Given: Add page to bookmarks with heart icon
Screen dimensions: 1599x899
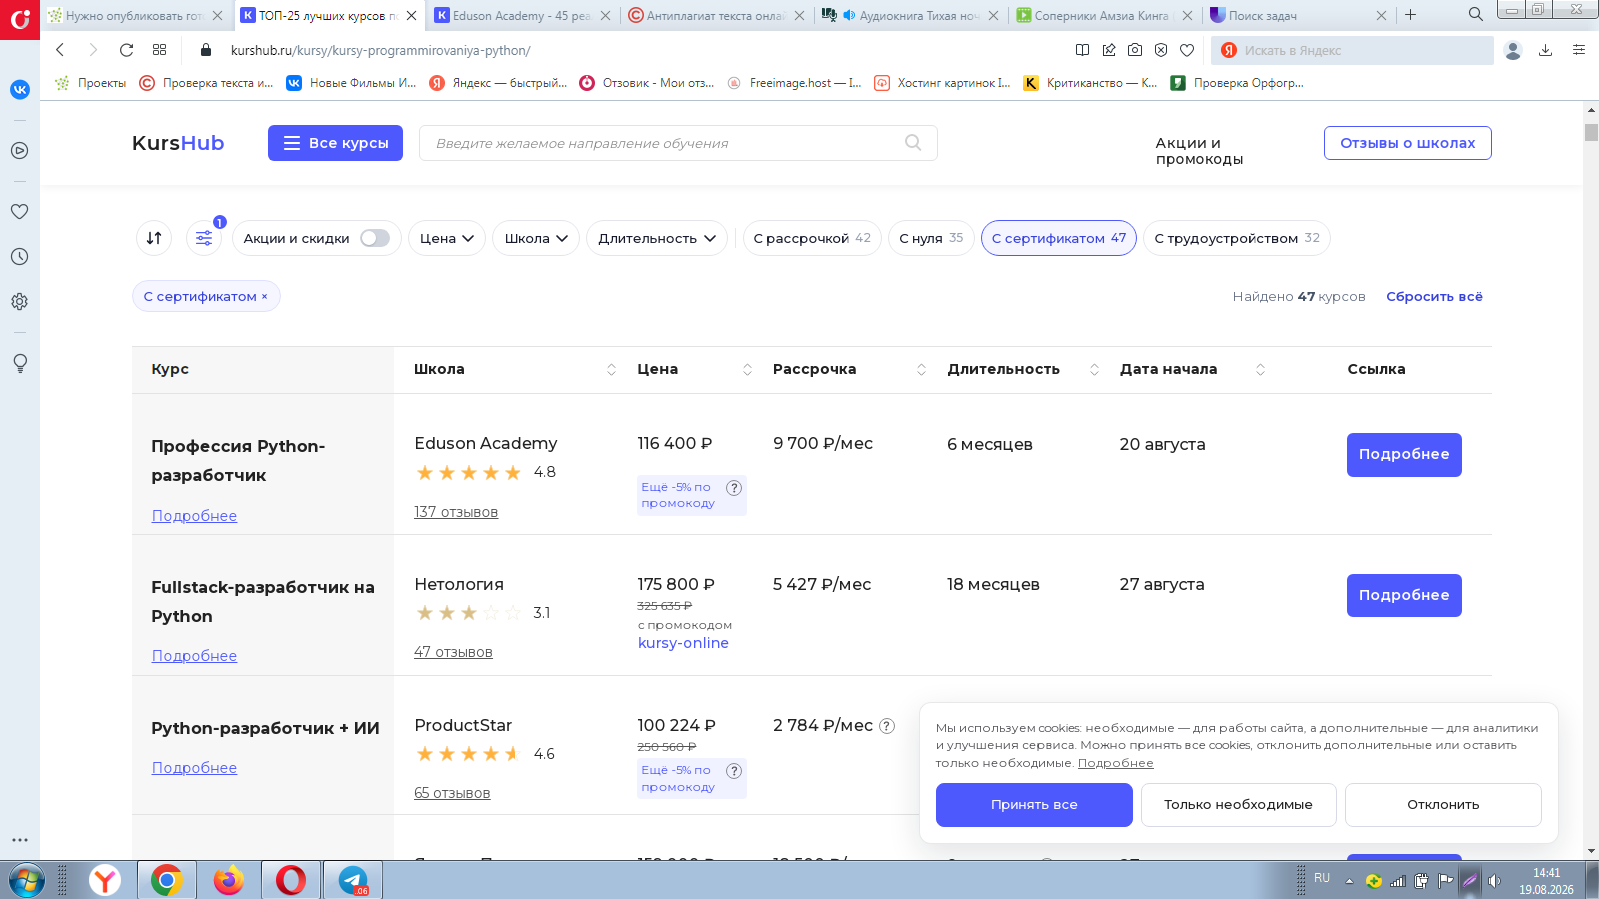Looking at the screenshot, I should pos(1187,50).
